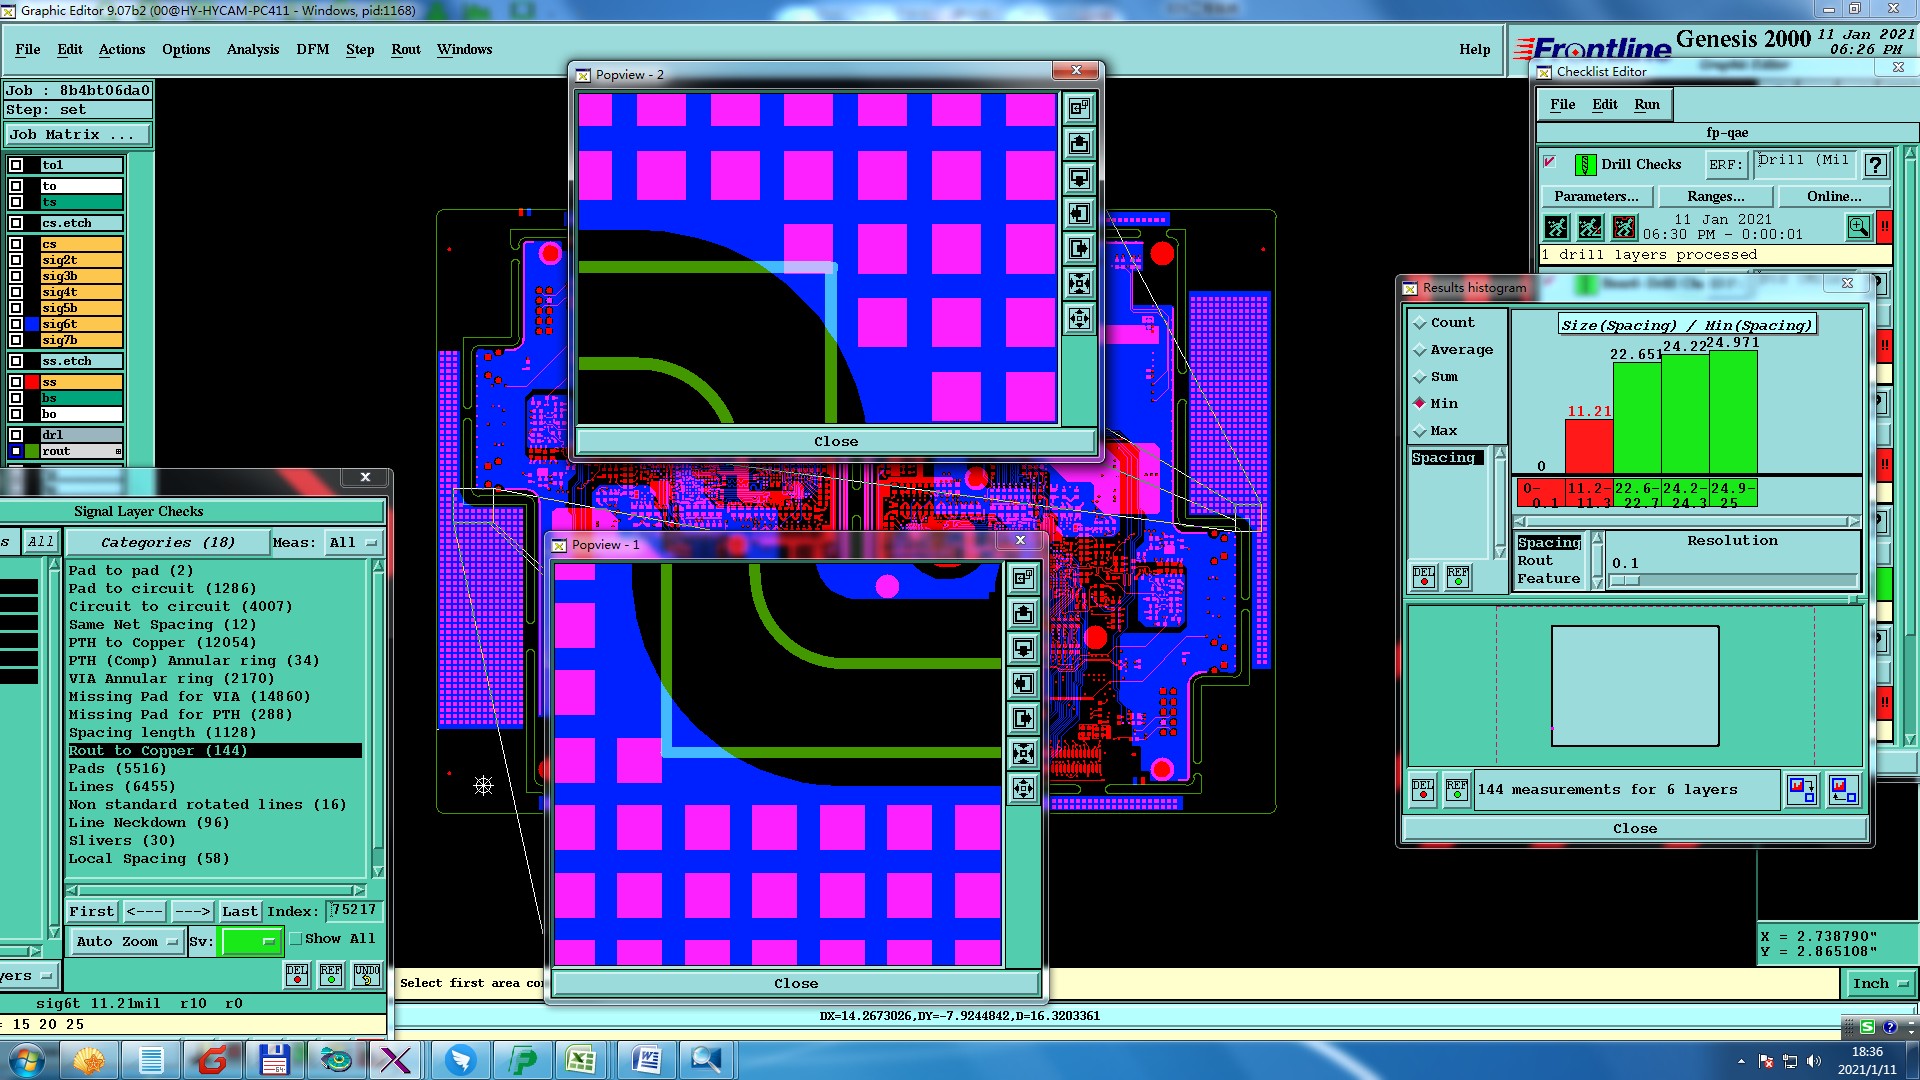The image size is (1920, 1080).
Task: Click blue color swatch of sig6t layer
Action: pyautogui.click(x=33, y=324)
